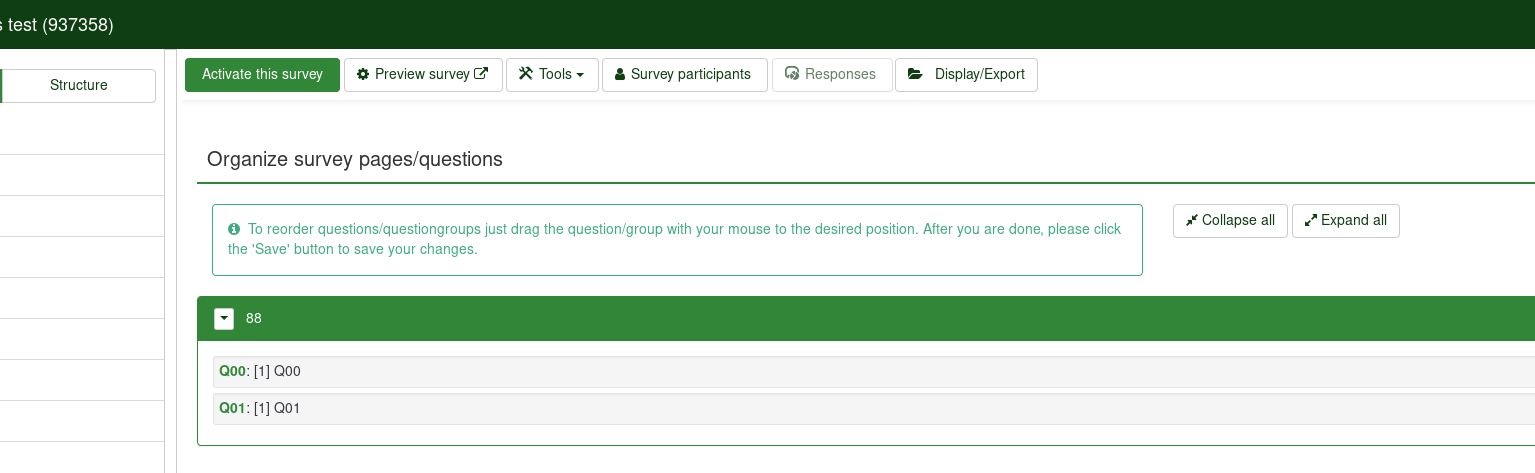Click the Responses icon in the toolbar

pyautogui.click(x=792, y=74)
